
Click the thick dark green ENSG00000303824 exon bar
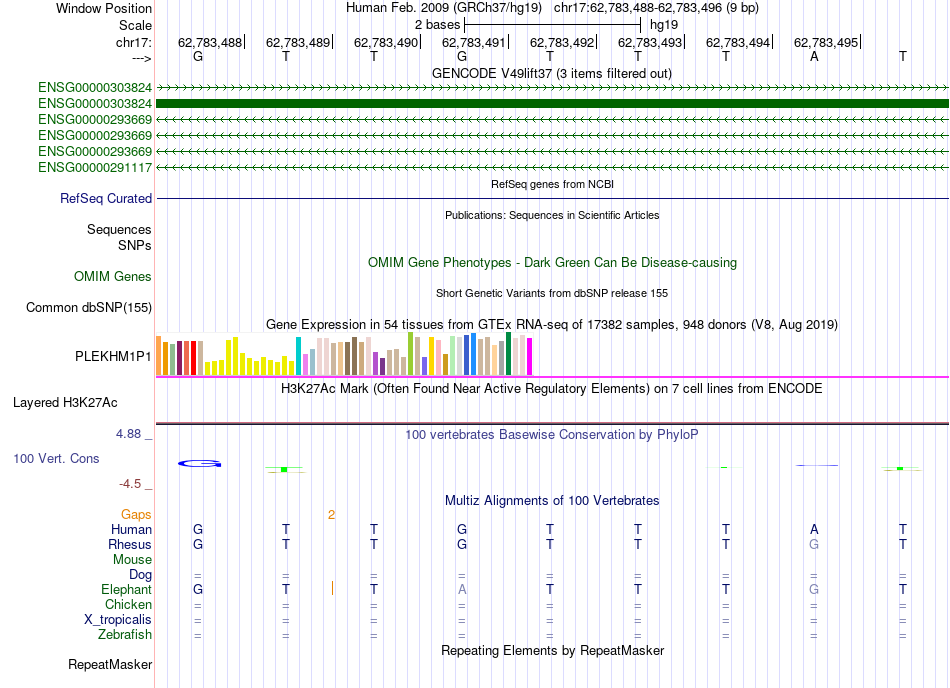[x=553, y=104]
